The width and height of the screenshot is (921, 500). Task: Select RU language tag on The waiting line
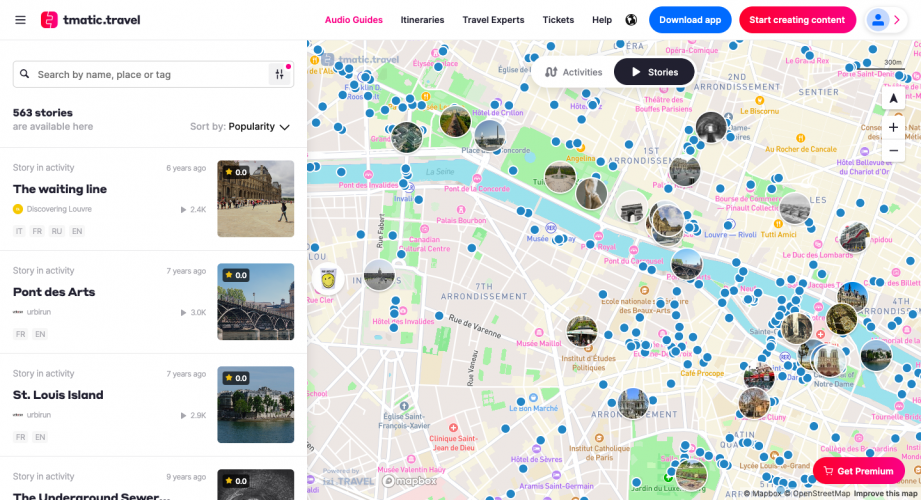pos(56,231)
